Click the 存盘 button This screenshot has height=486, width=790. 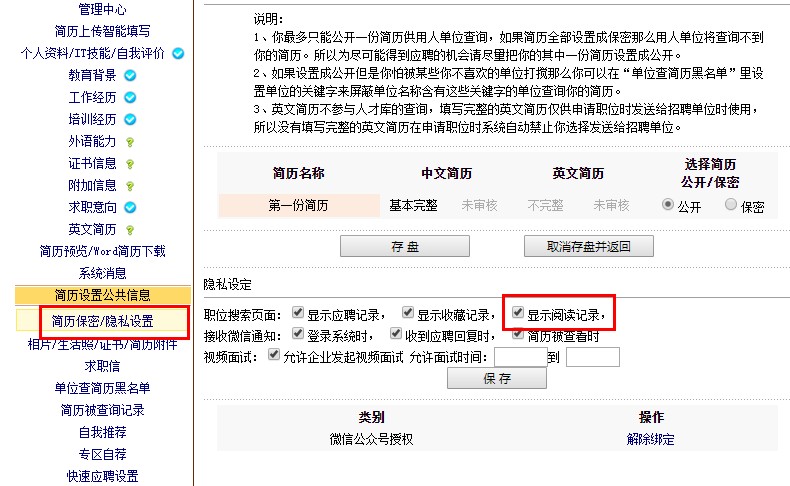[405, 246]
